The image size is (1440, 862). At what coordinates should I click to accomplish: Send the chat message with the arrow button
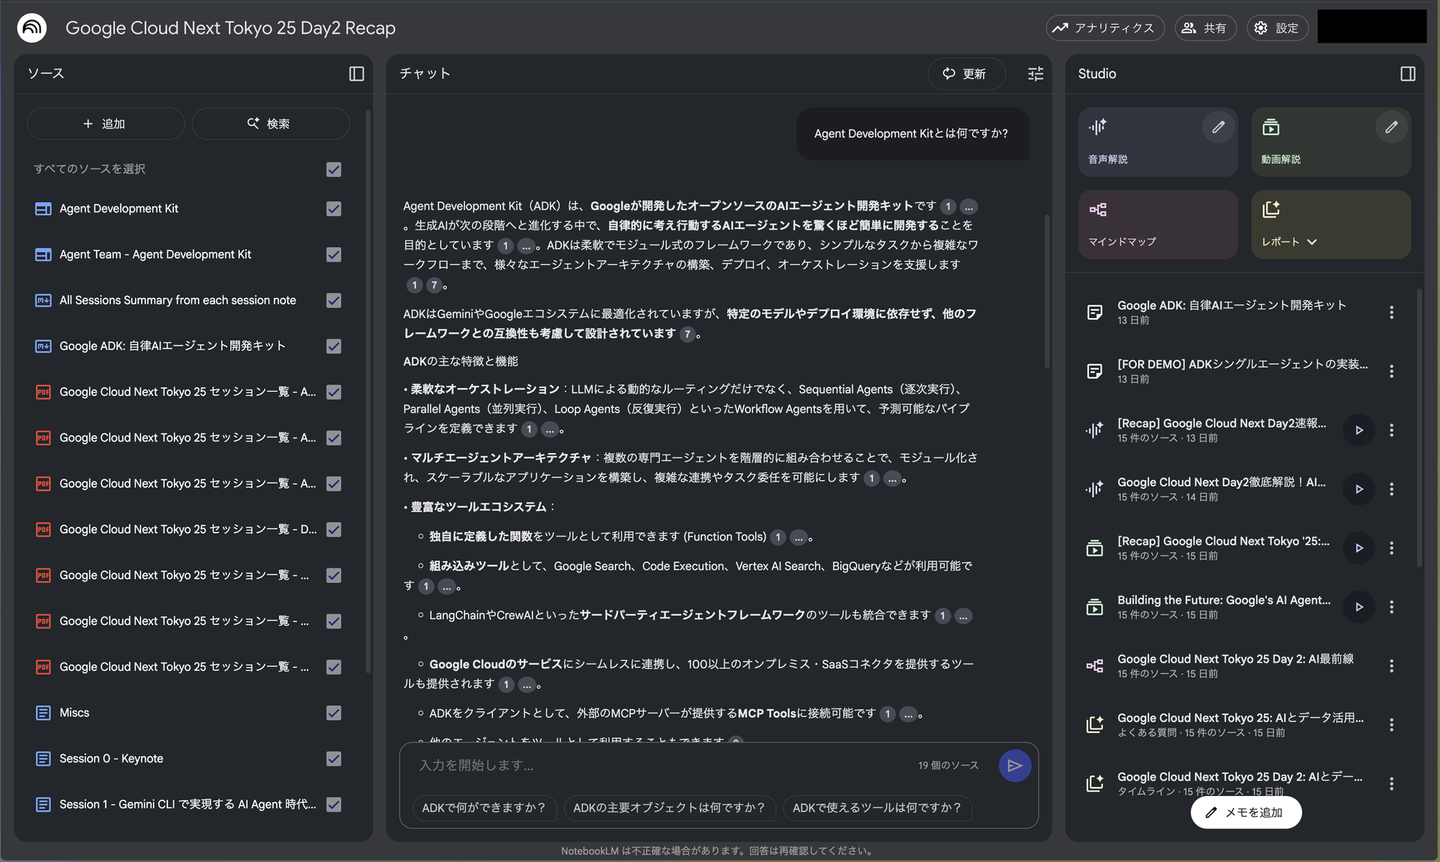1014,766
